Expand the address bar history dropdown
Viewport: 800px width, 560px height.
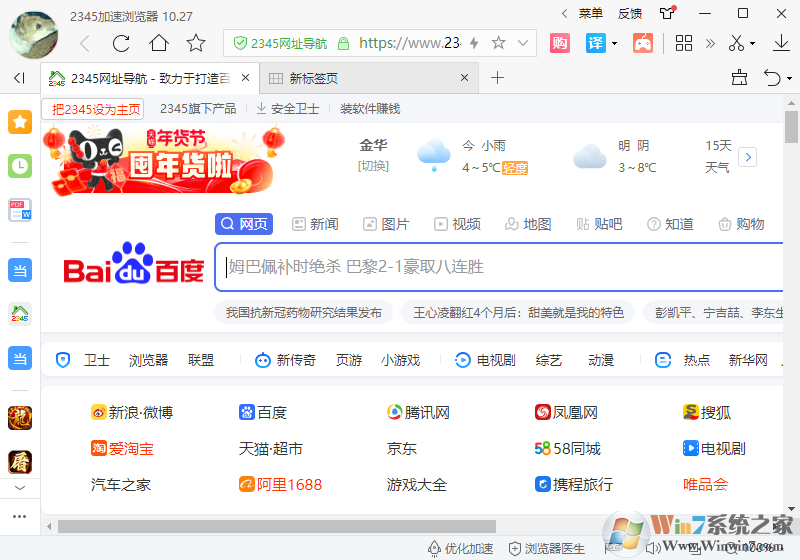pos(523,43)
